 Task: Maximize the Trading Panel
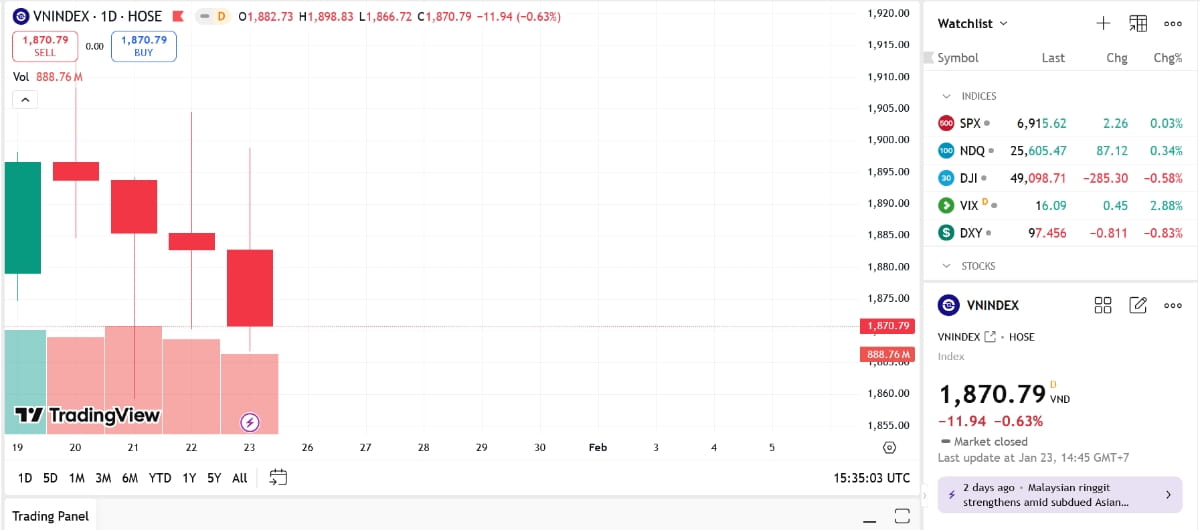(x=901, y=516)
